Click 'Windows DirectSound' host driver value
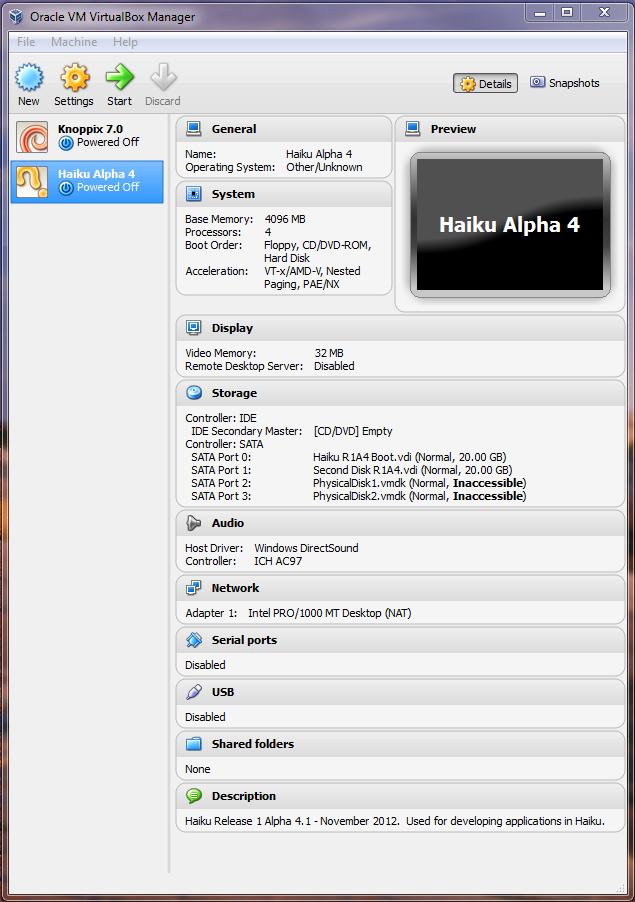This screenshot has height=902, width=635. click(x=306, y=548)
